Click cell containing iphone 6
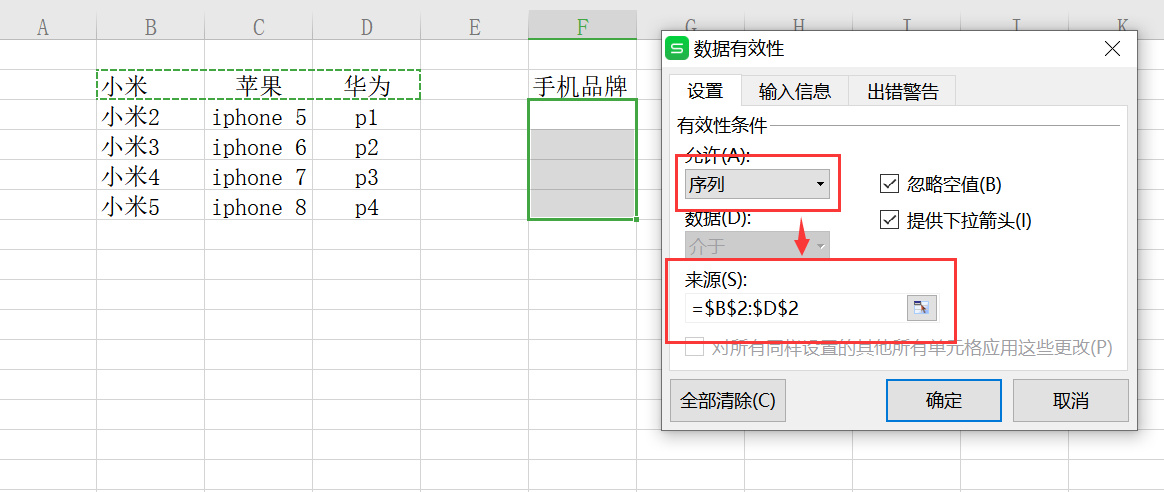The image size is (1164, 492). coord(258,147)
